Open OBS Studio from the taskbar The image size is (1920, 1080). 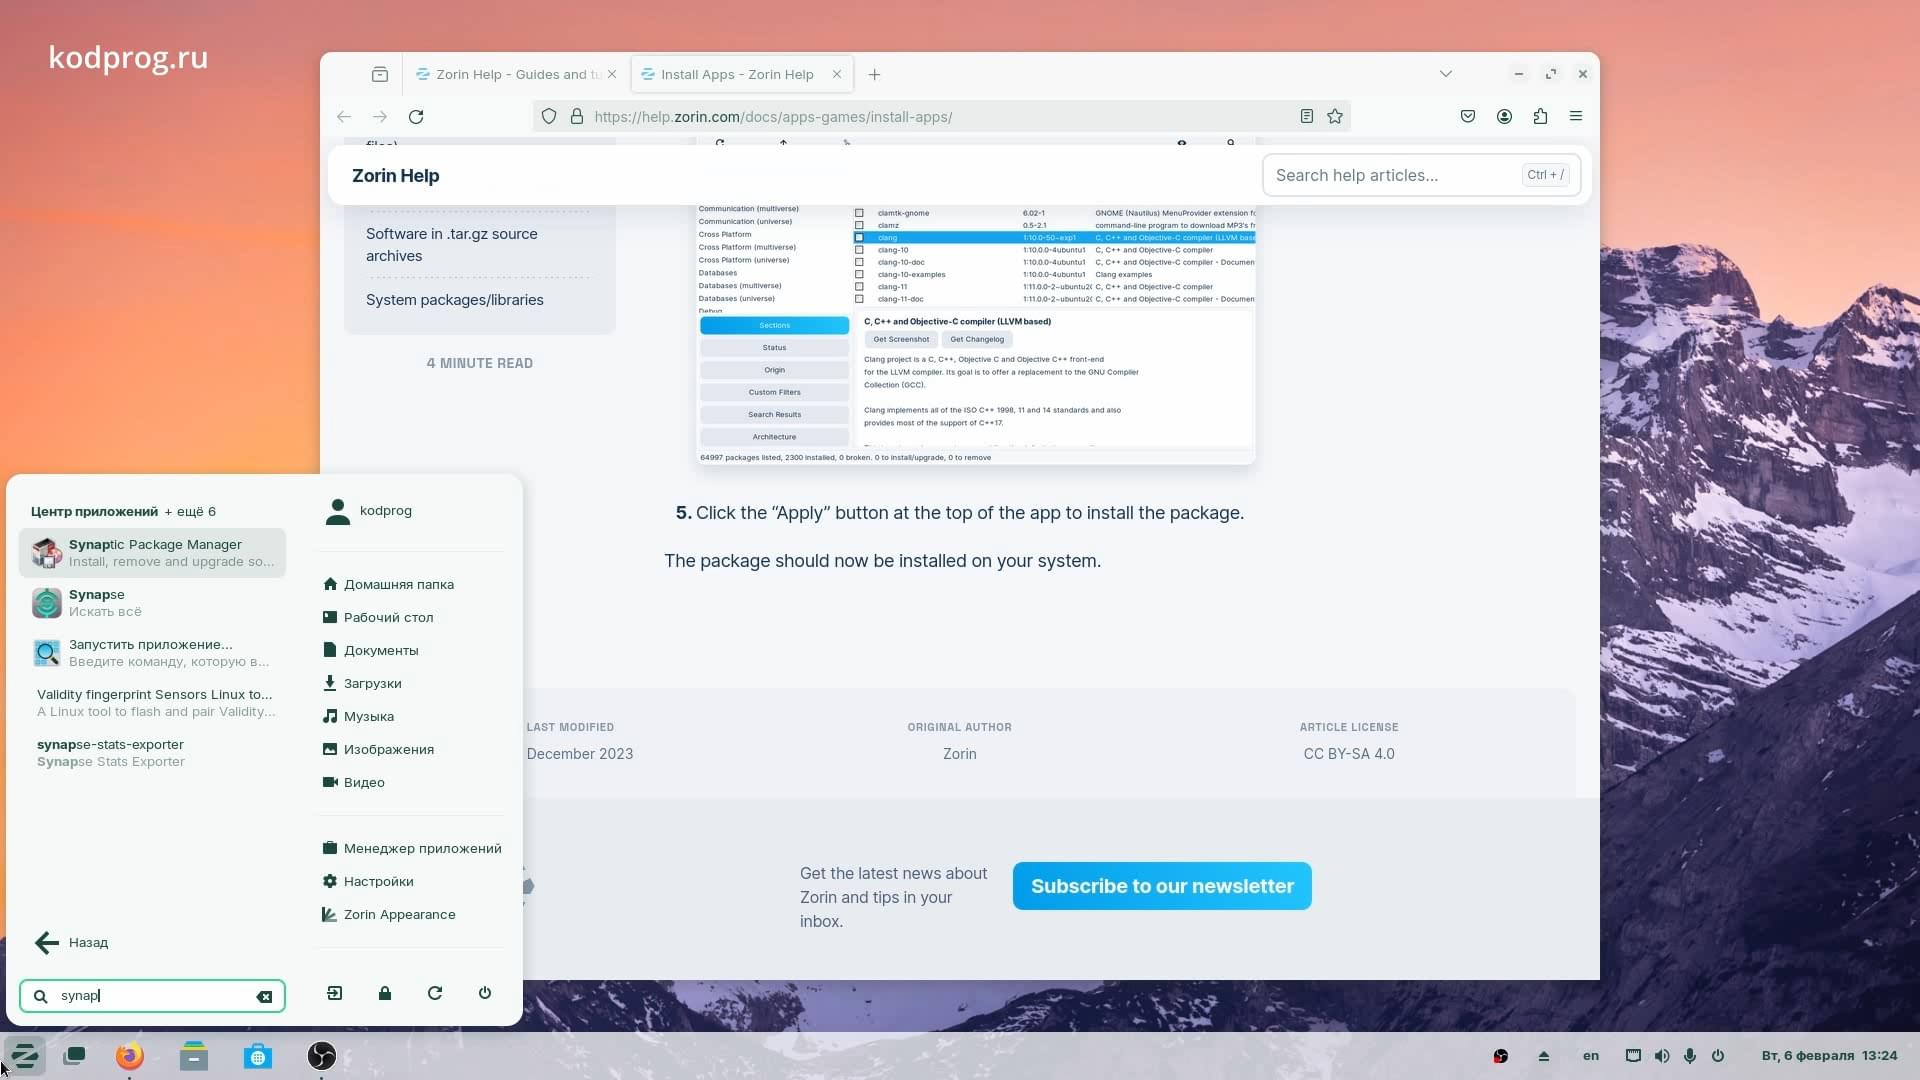[321, 1056]
